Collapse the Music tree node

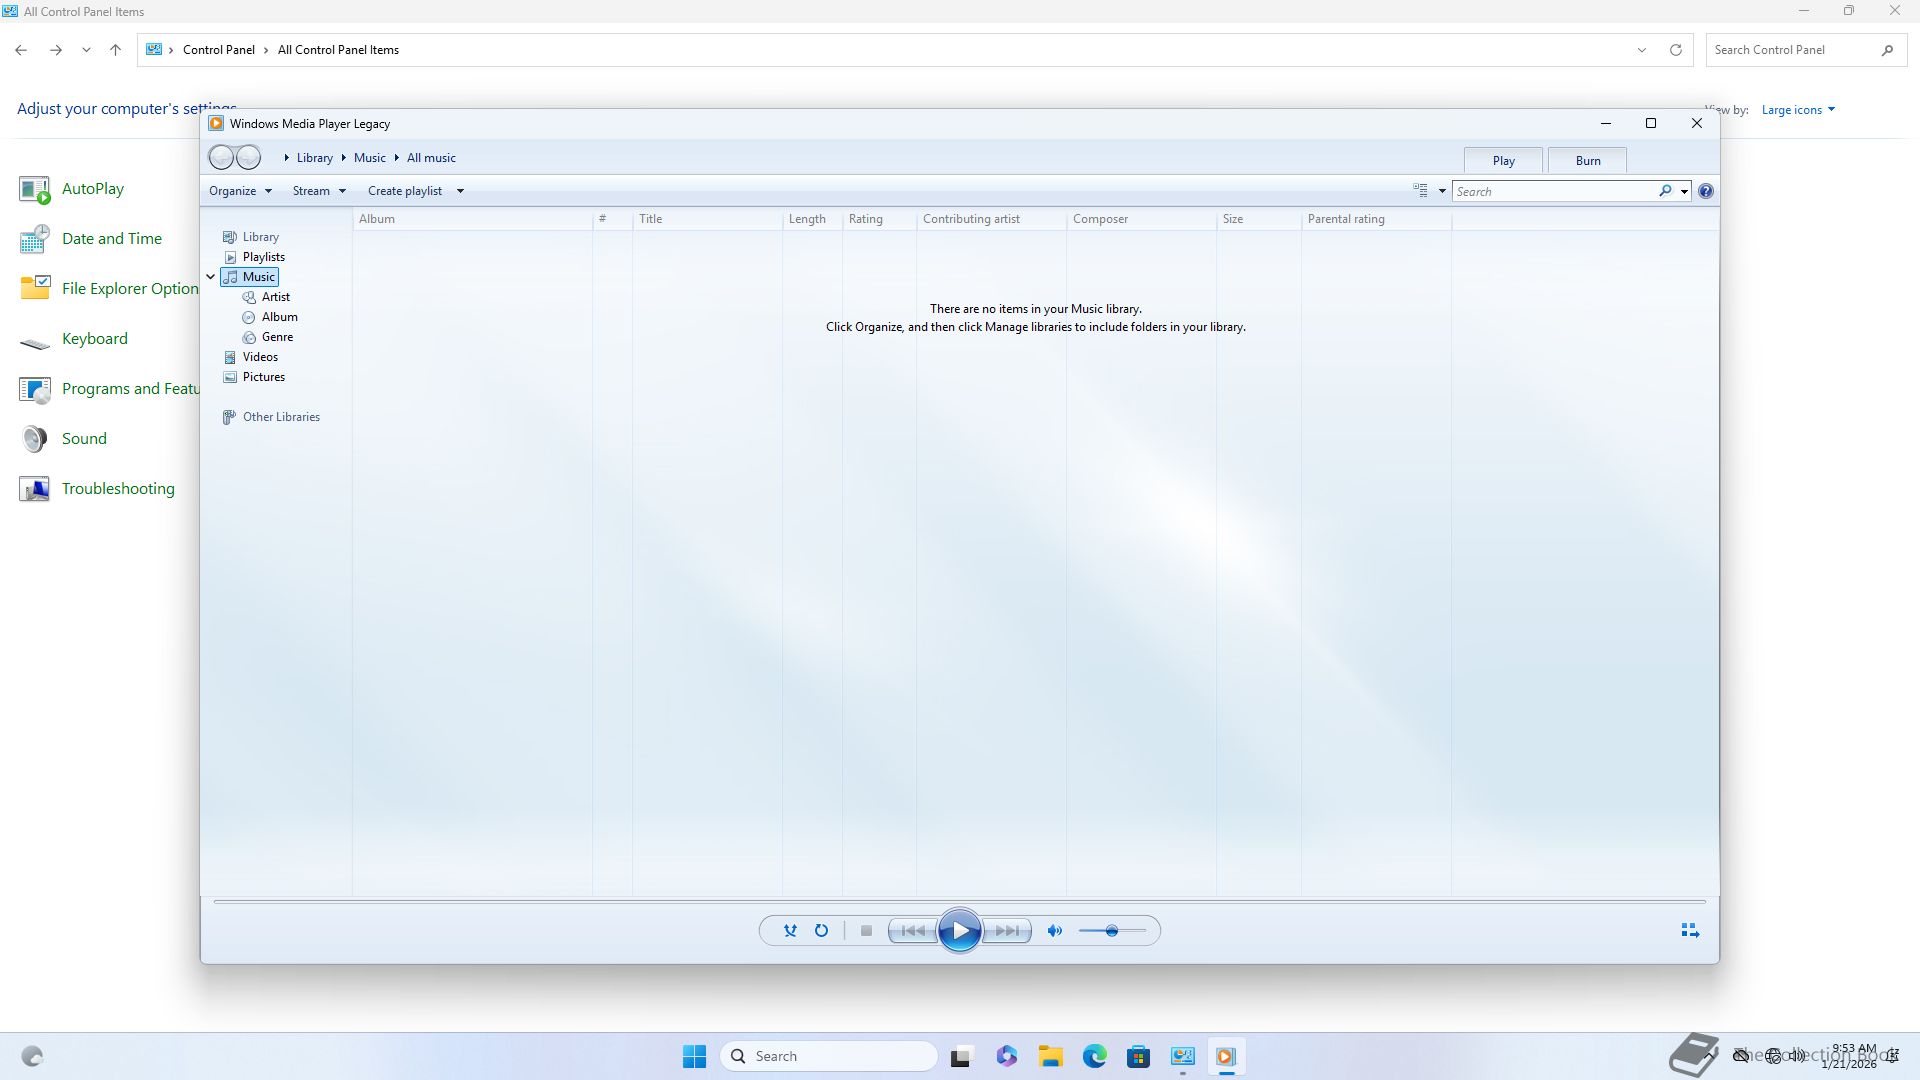(x=211, y=277)
